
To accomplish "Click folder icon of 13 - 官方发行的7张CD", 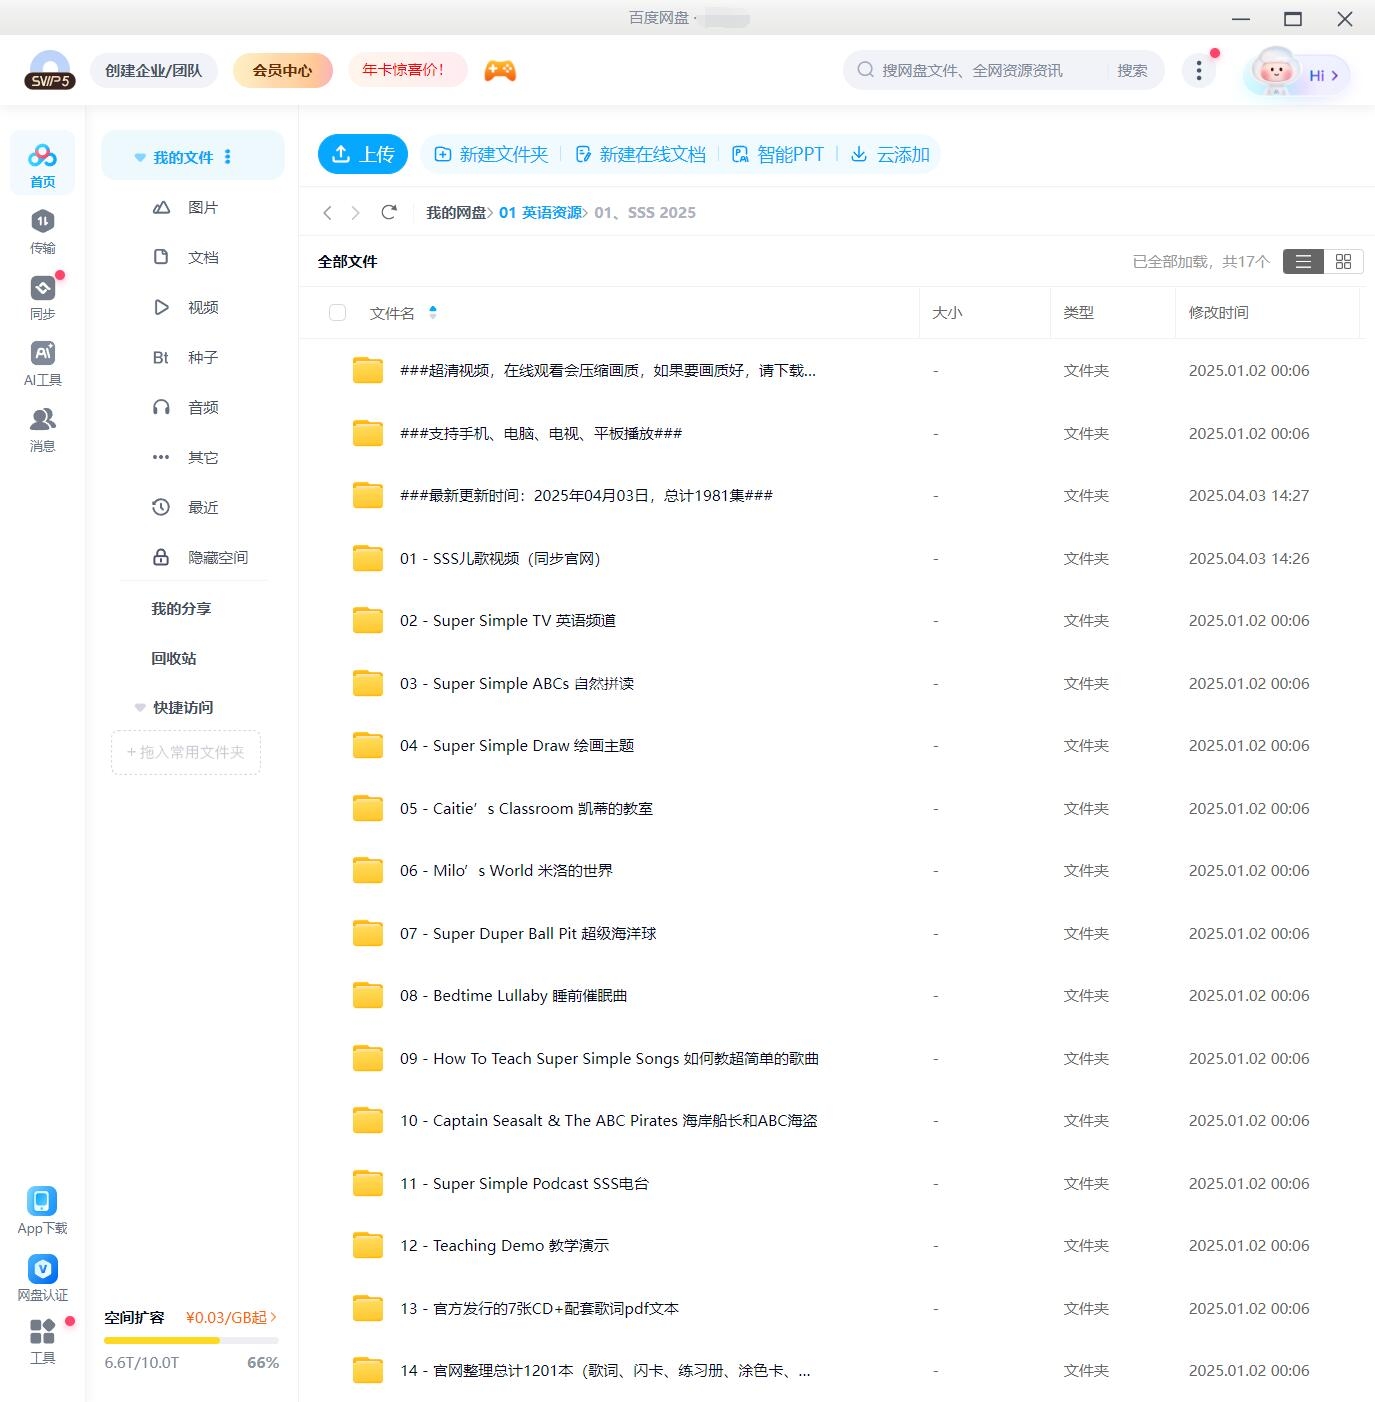I will (x=368, y=1308).
